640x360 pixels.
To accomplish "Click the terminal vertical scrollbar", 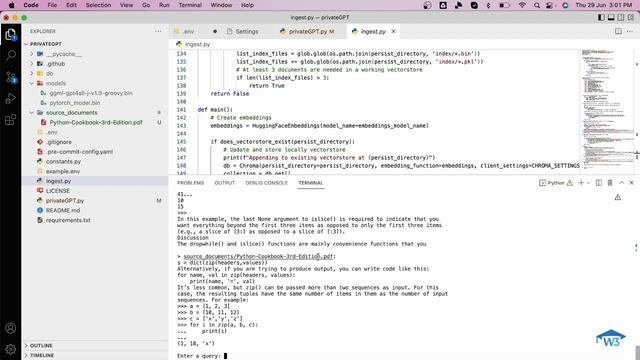I will coord(637,353).
